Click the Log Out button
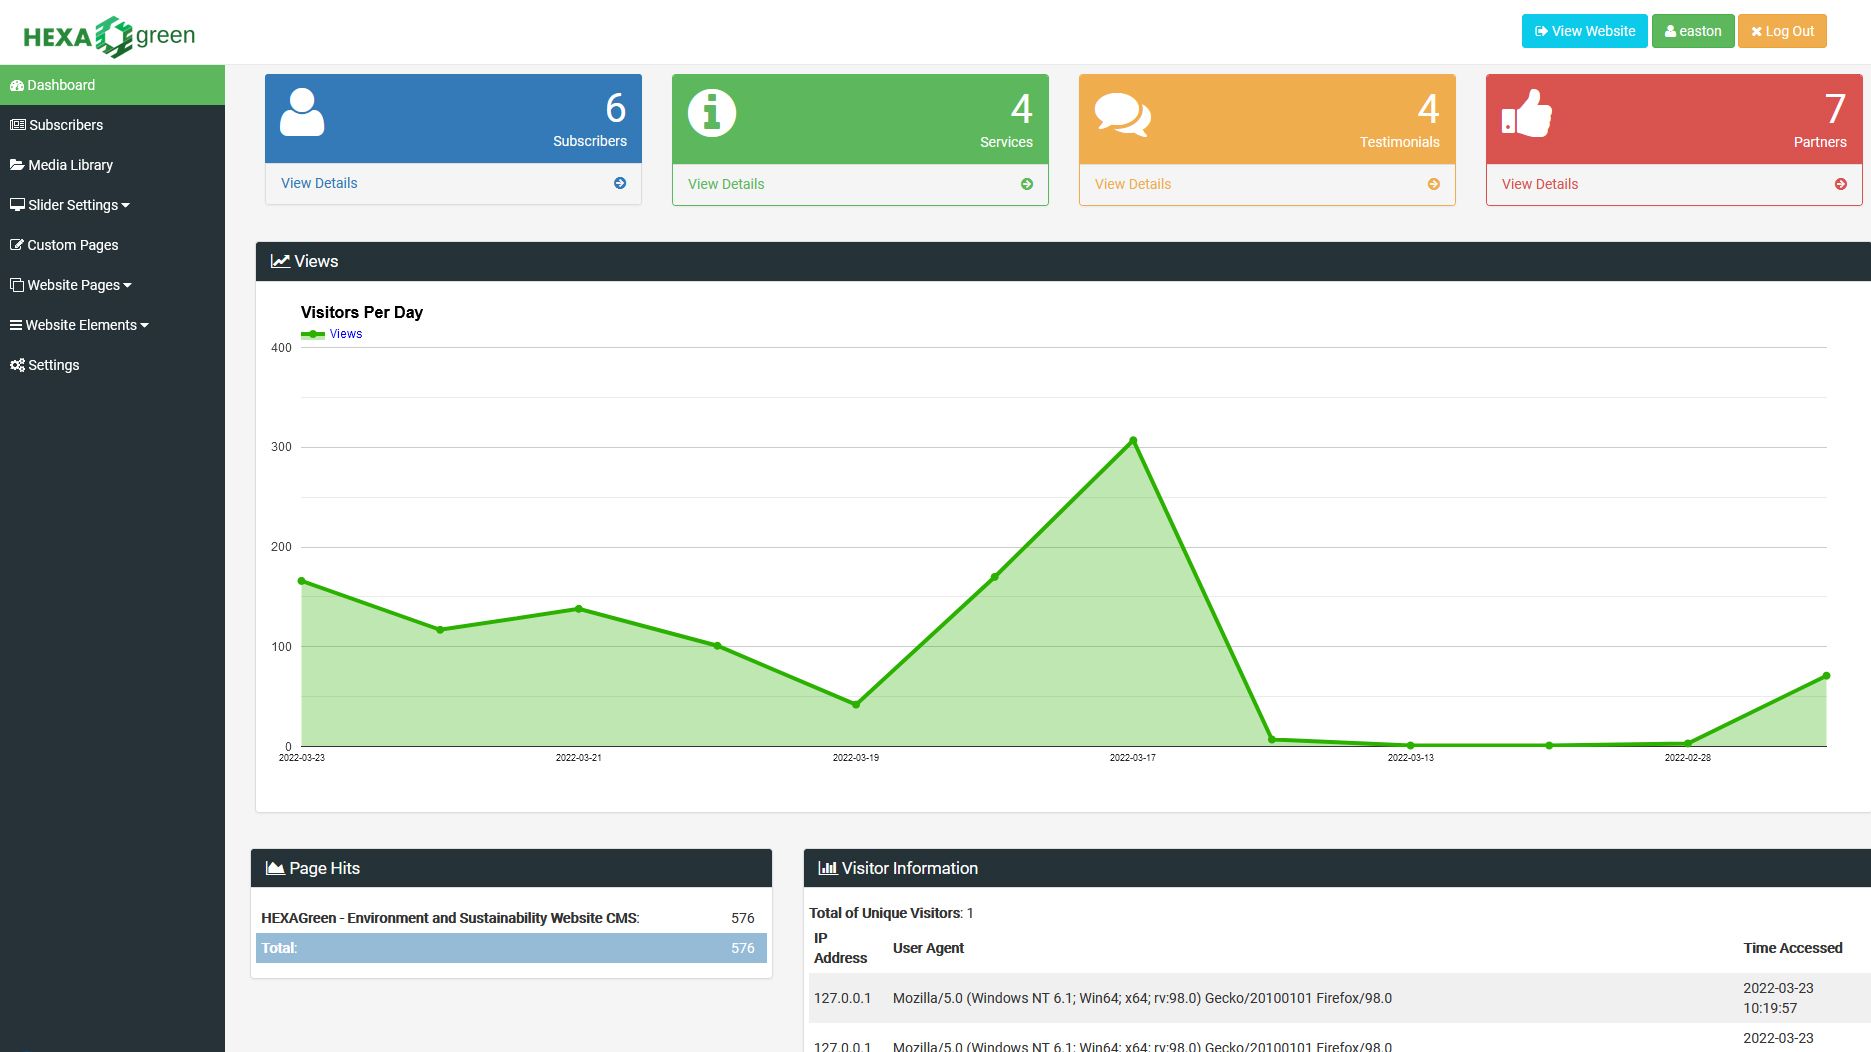Viewport: 1871px width, 1052px height. click(1782, 31)
